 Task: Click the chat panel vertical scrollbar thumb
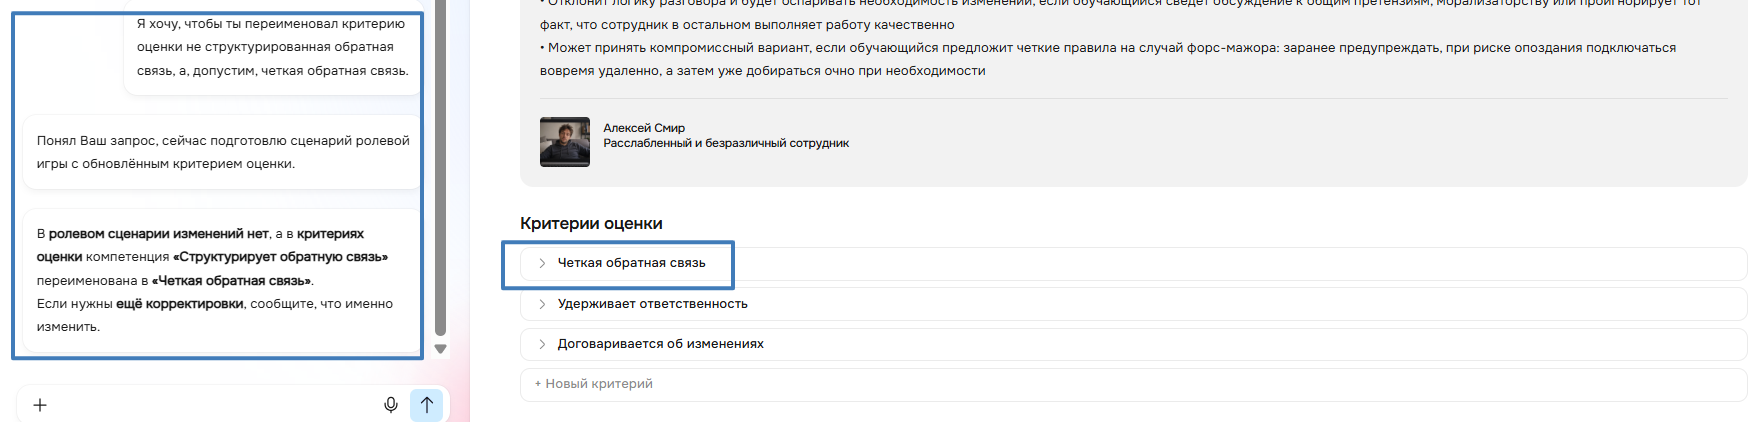[440, 168]
